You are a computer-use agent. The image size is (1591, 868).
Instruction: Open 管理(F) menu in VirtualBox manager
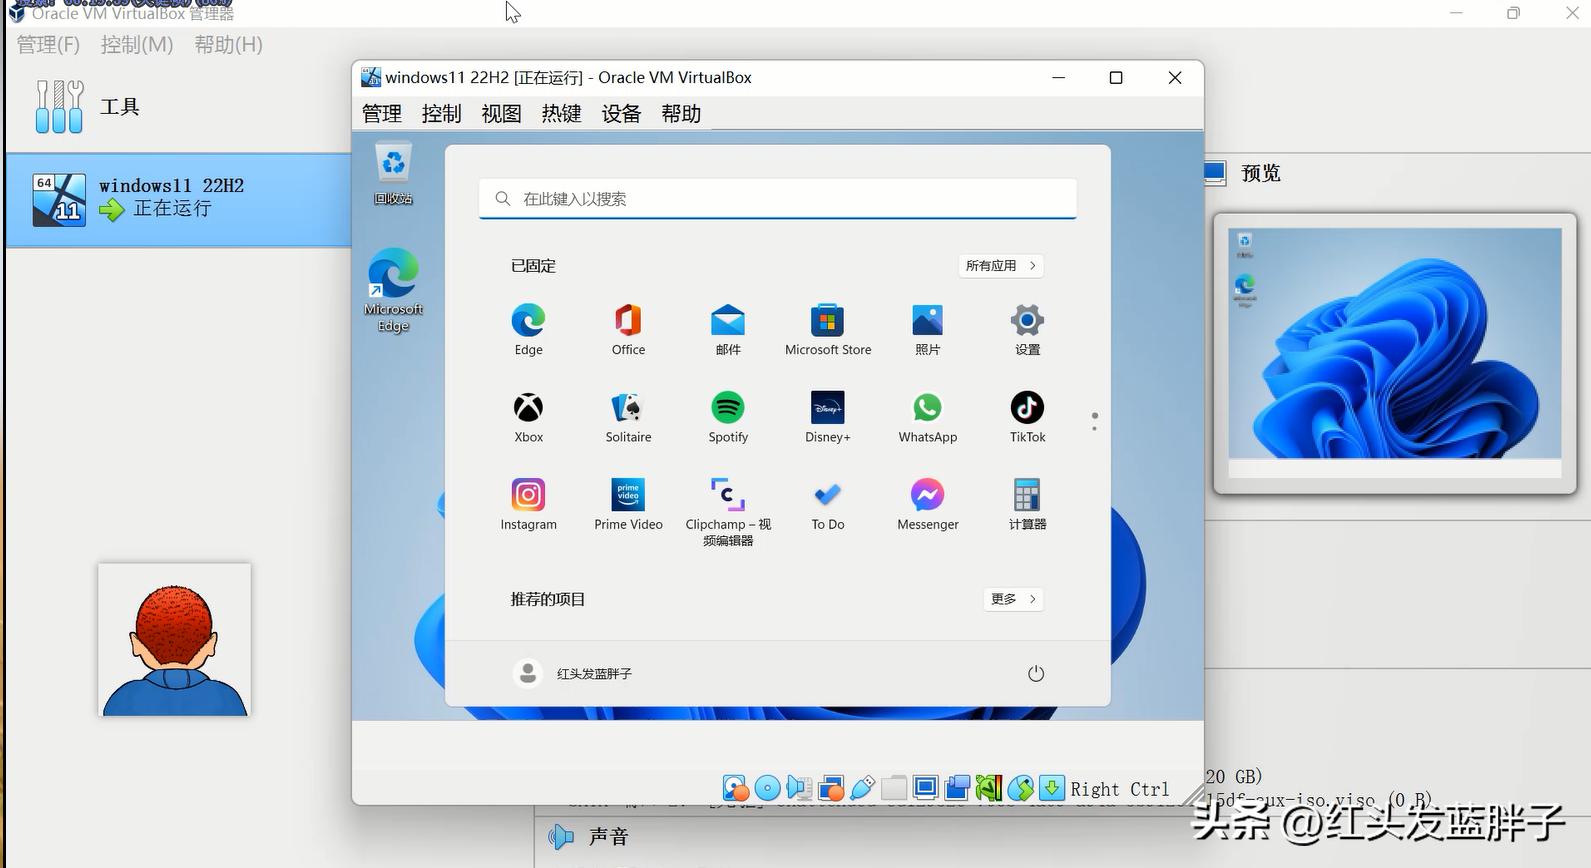pos(48,45)
